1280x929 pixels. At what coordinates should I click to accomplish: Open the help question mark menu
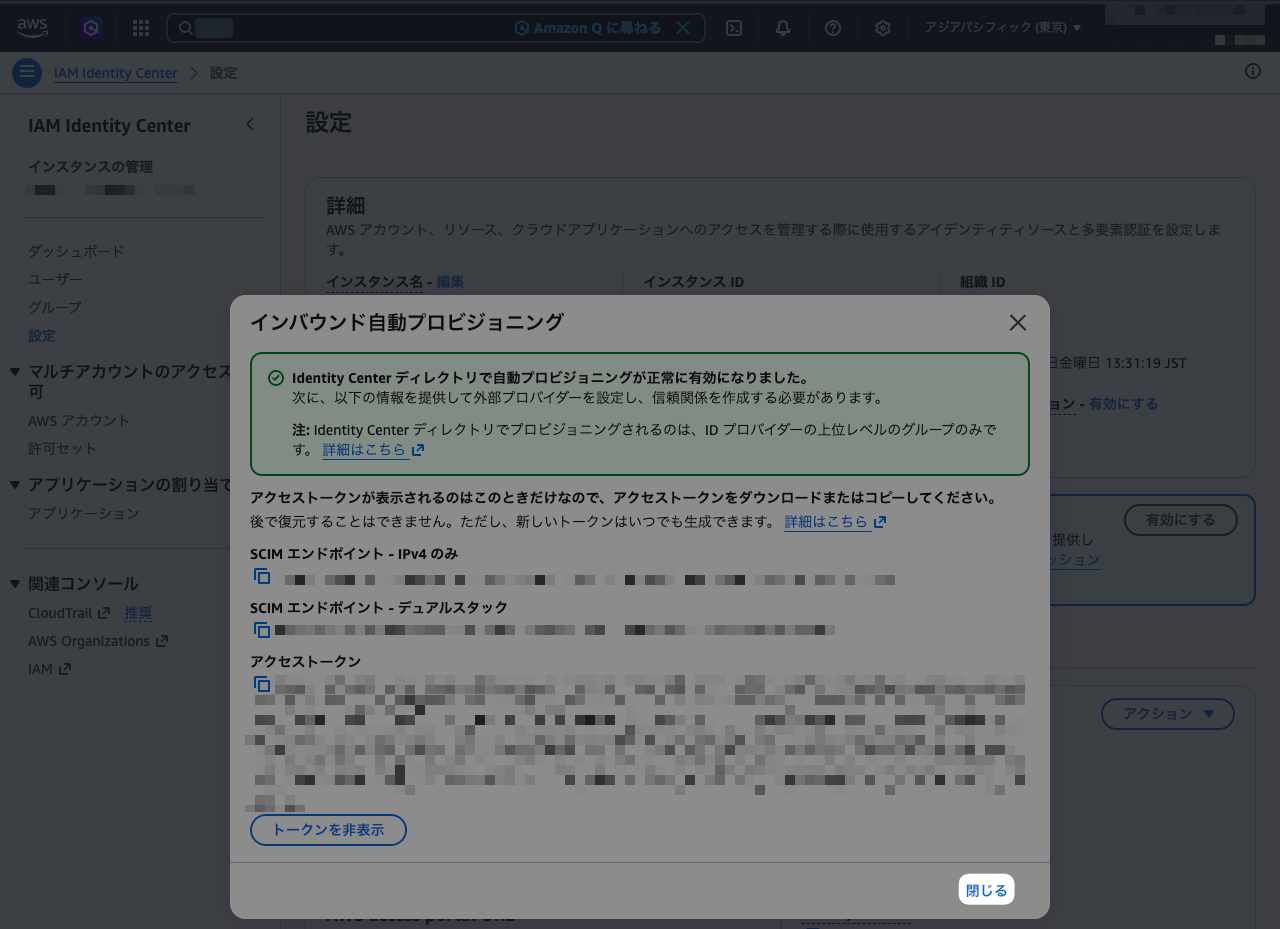pos(833,28)
